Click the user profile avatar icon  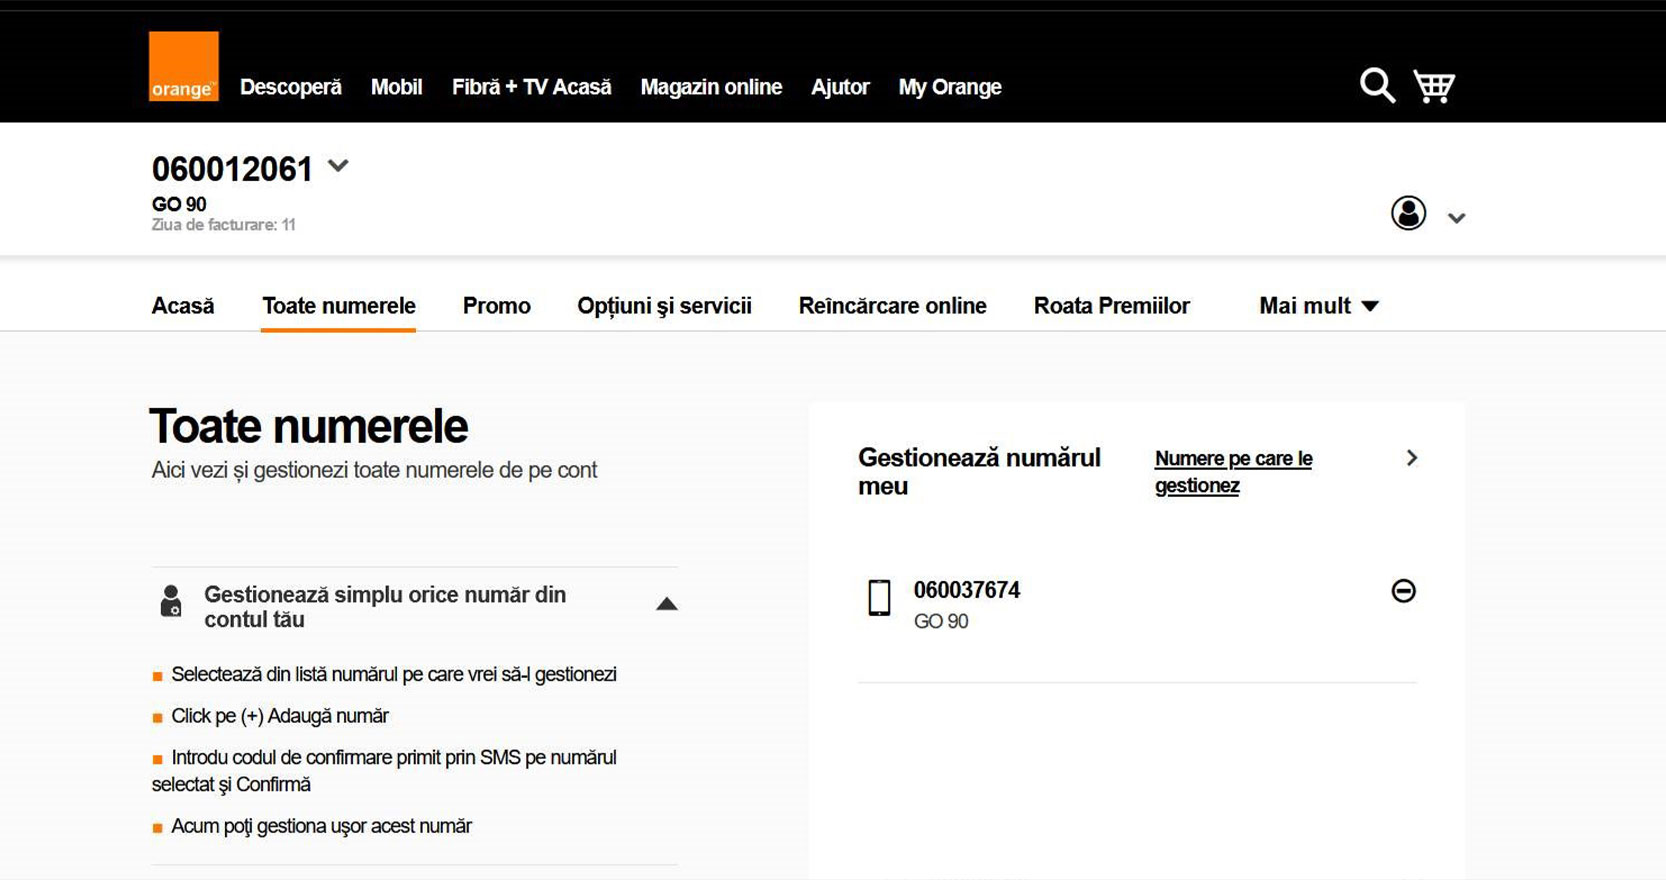1408,213
